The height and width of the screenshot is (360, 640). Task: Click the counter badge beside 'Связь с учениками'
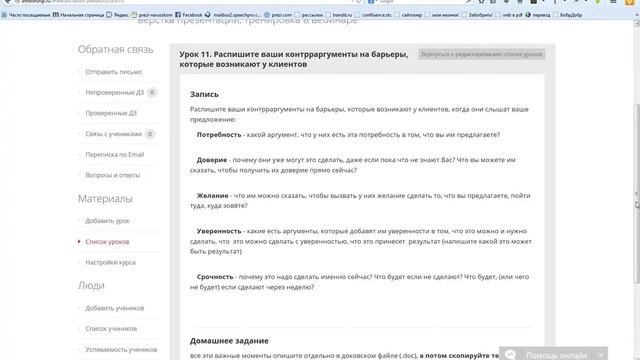[150, 134]
